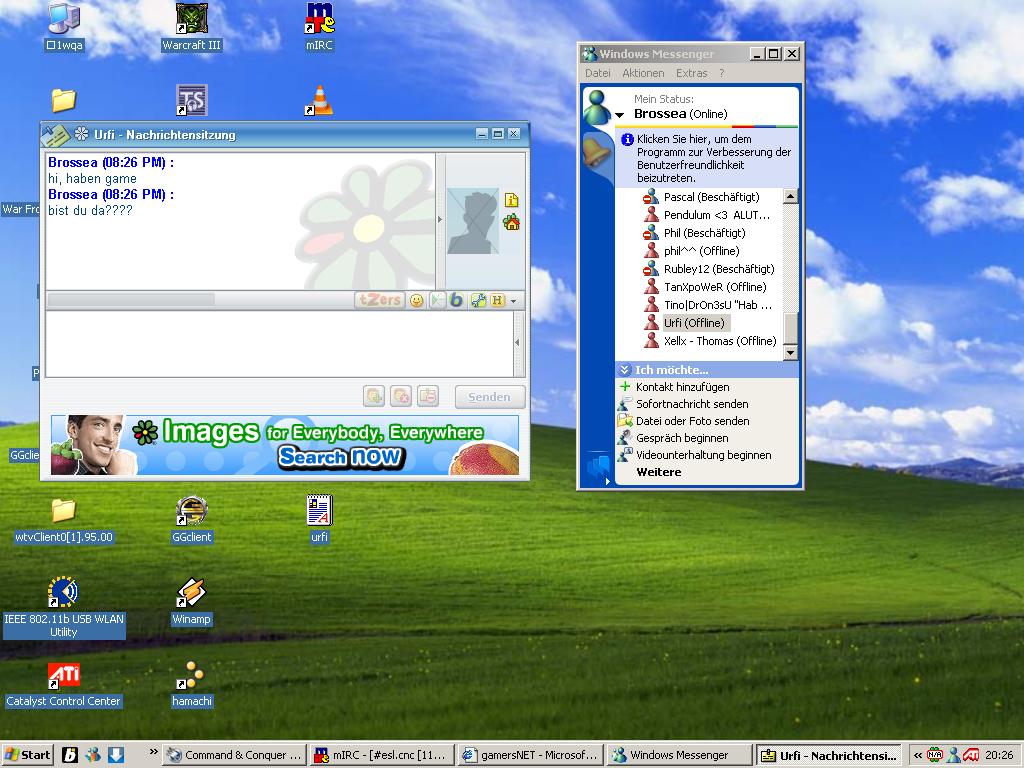Expand hidden Quick Launch icons chevron
Screen dimensions: 1024x768
(153, 752)
